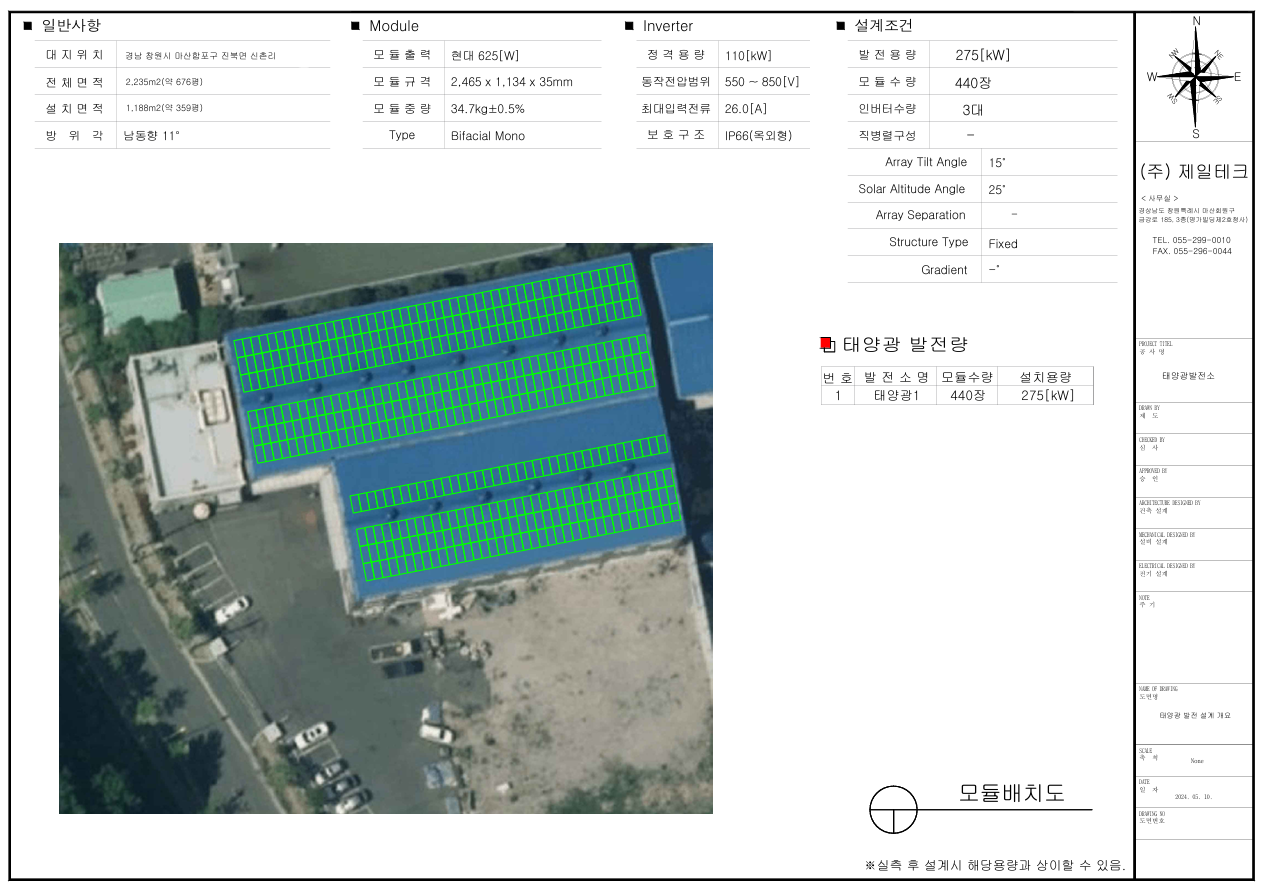1263x890 pixels.
Task: Click the black square bullet before 일반사항
Action: click(27, 26)
